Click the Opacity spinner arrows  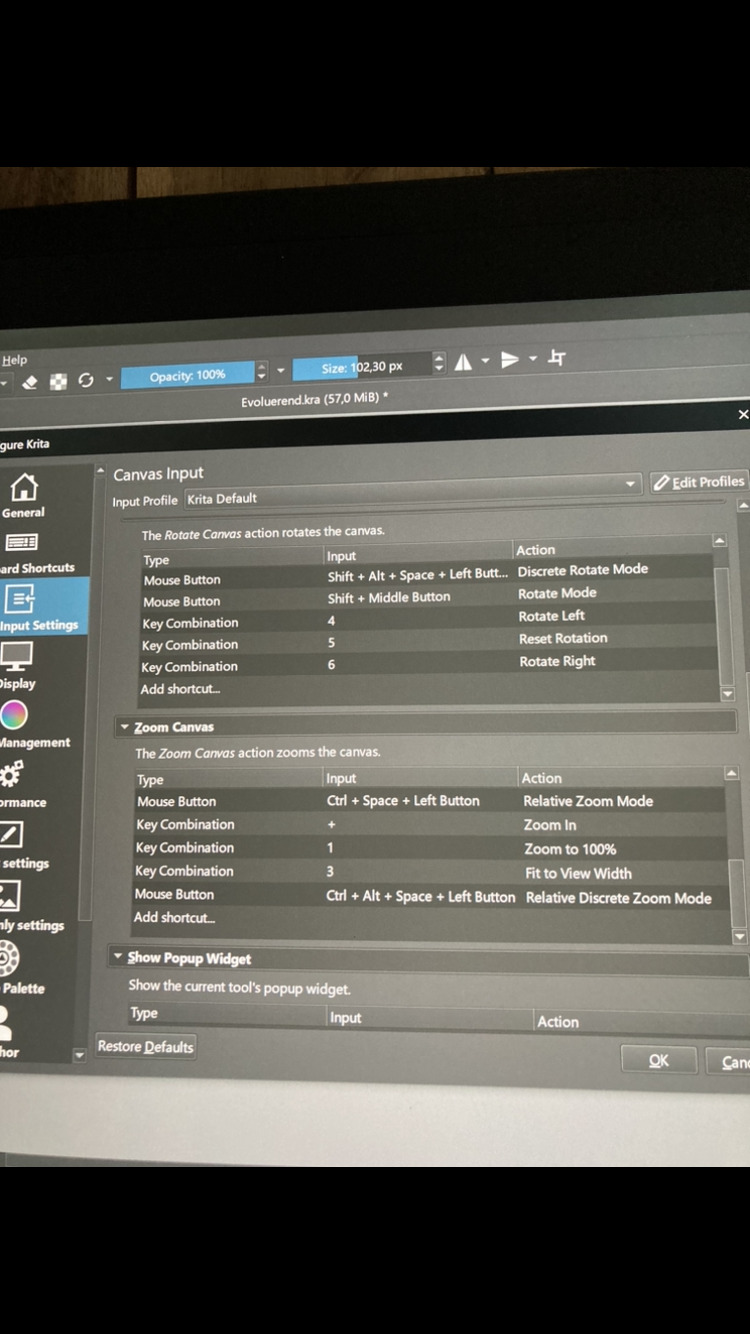262,372
